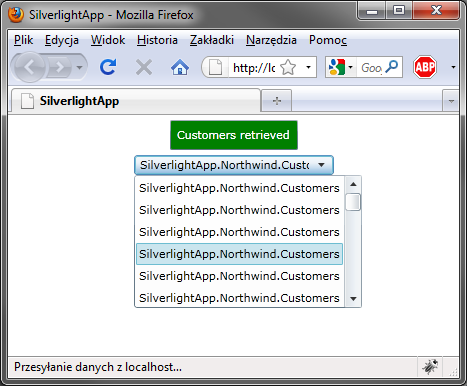Click the Customers retrieved button
The height and width of the screenshot is (386, 467).
point(234,135)
